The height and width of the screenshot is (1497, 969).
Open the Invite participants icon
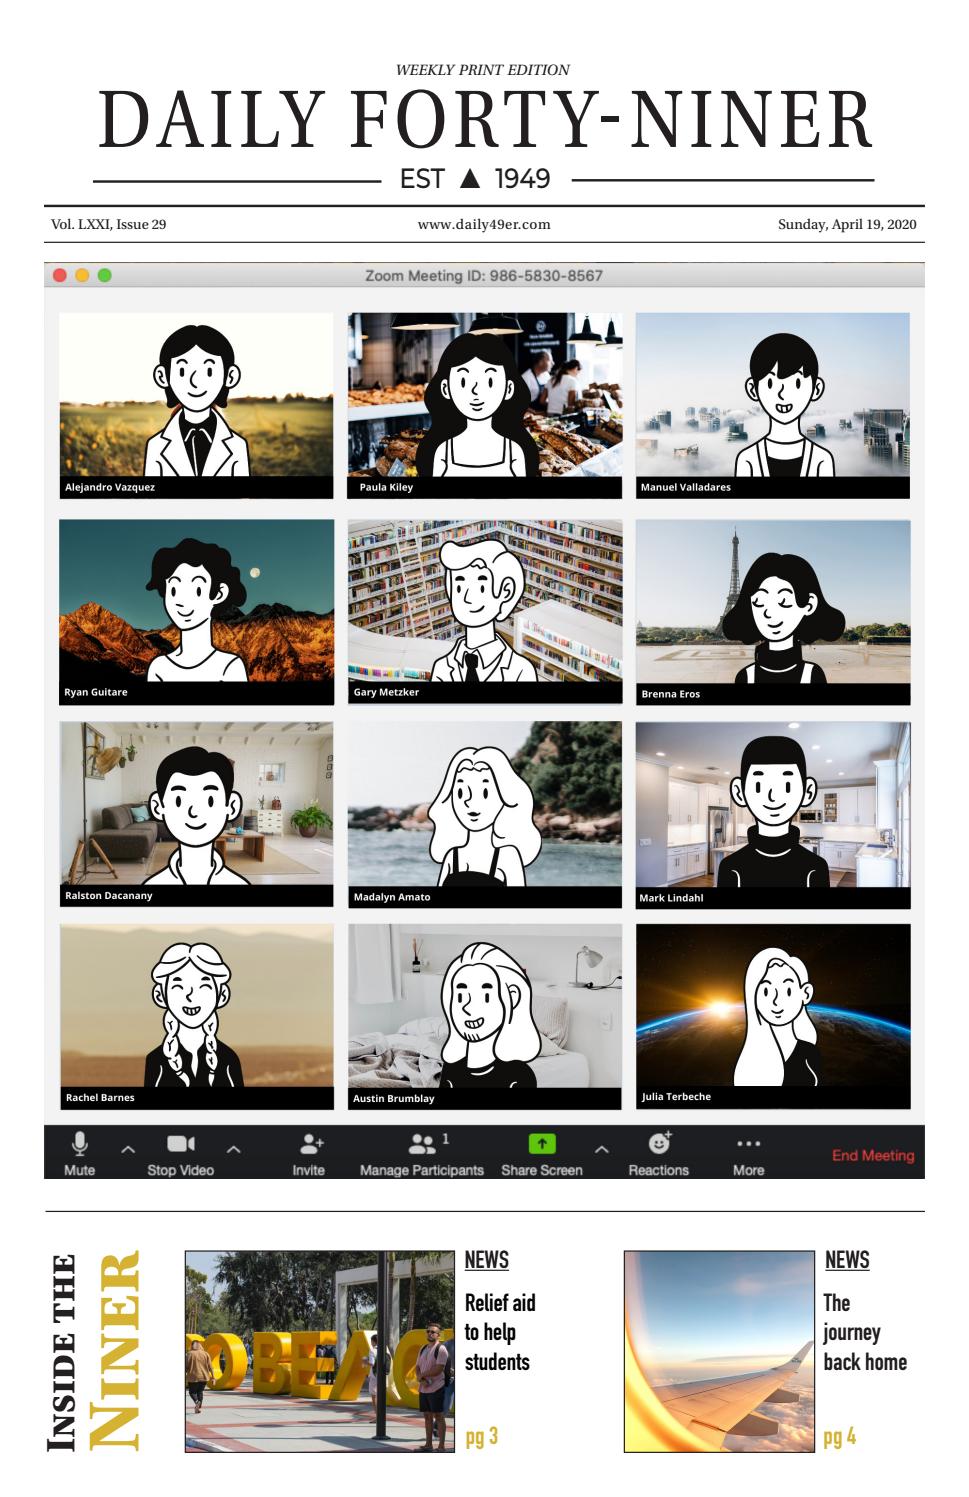310,1144
